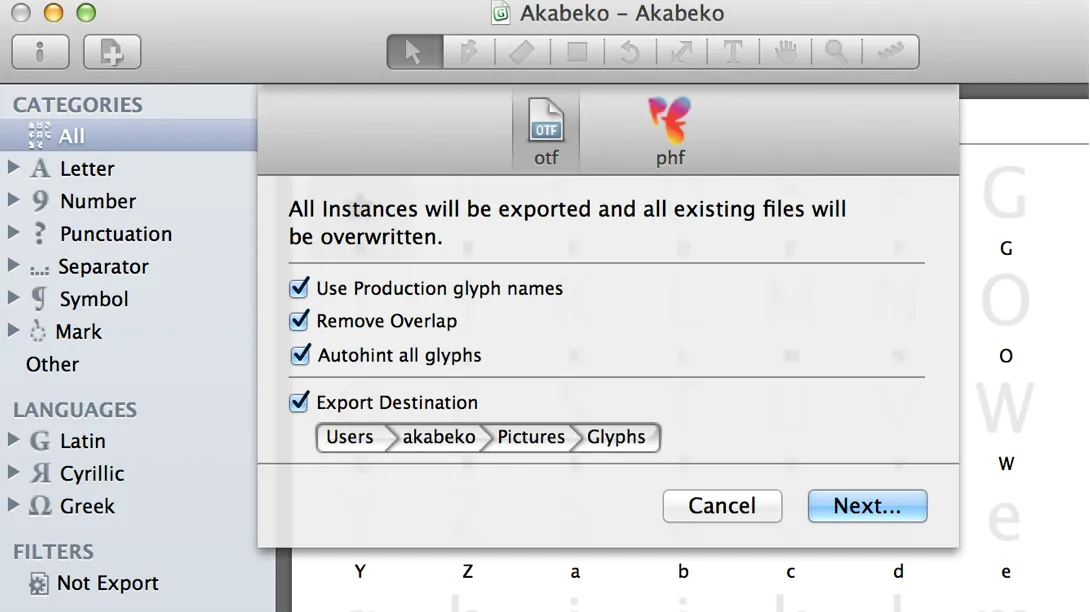Expand the Cyrillic language group
Viewport: 1090px width, 612px height.
tap(14, 473)
